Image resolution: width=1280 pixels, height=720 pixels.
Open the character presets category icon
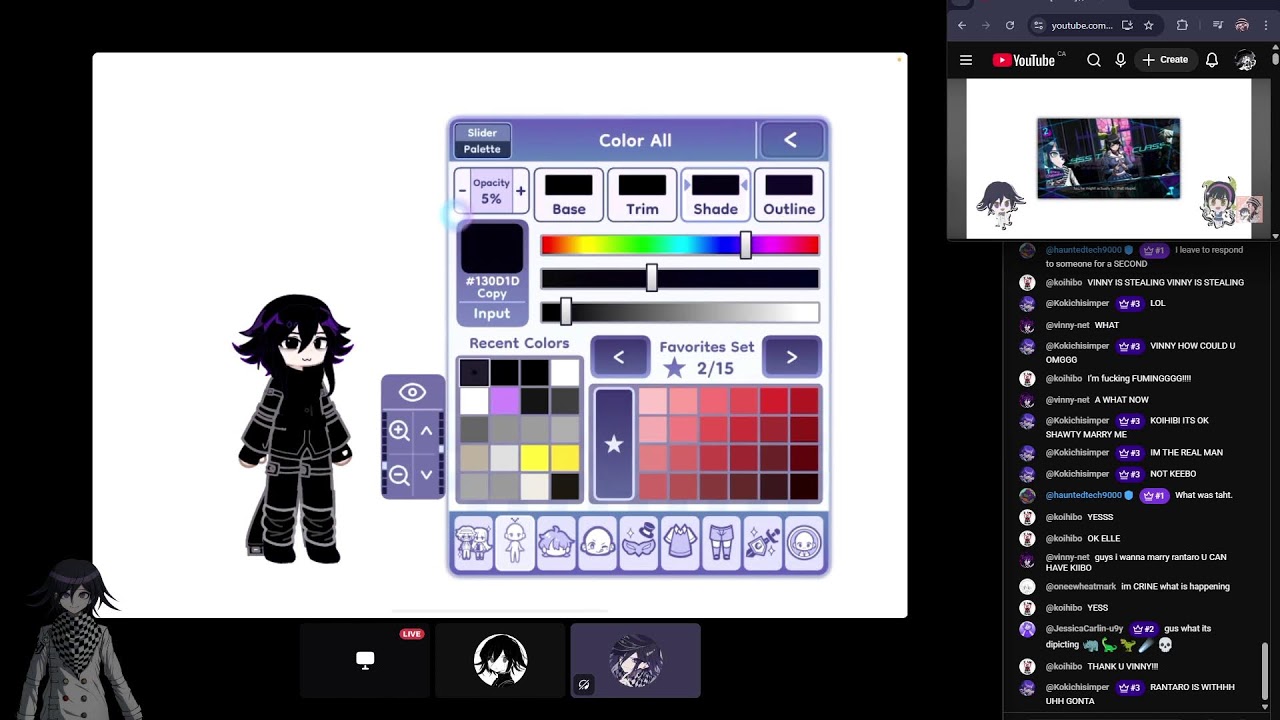coord(473,542)
